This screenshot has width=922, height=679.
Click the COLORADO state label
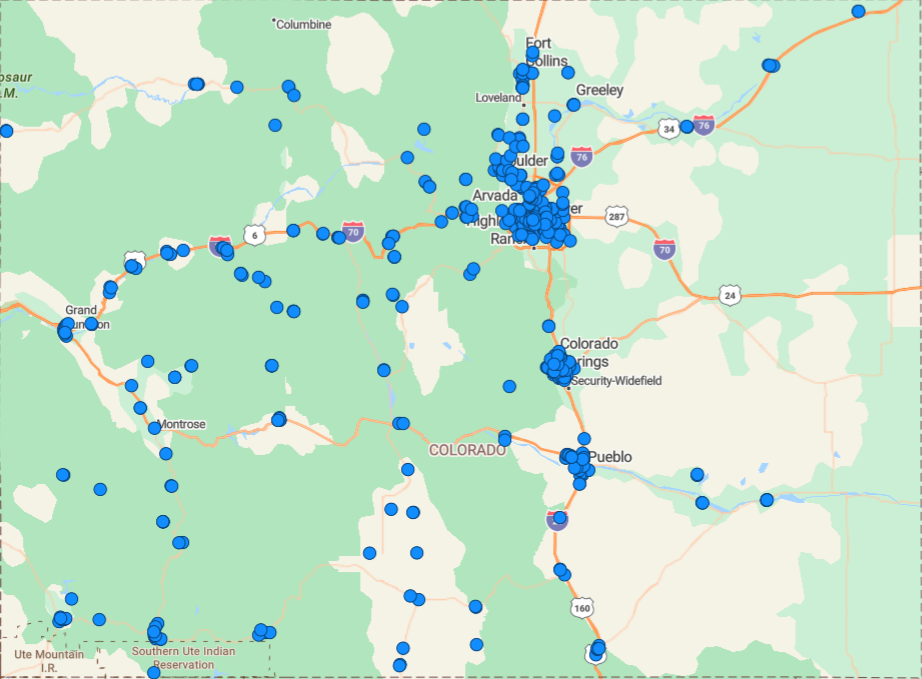(x=467, y=450)
